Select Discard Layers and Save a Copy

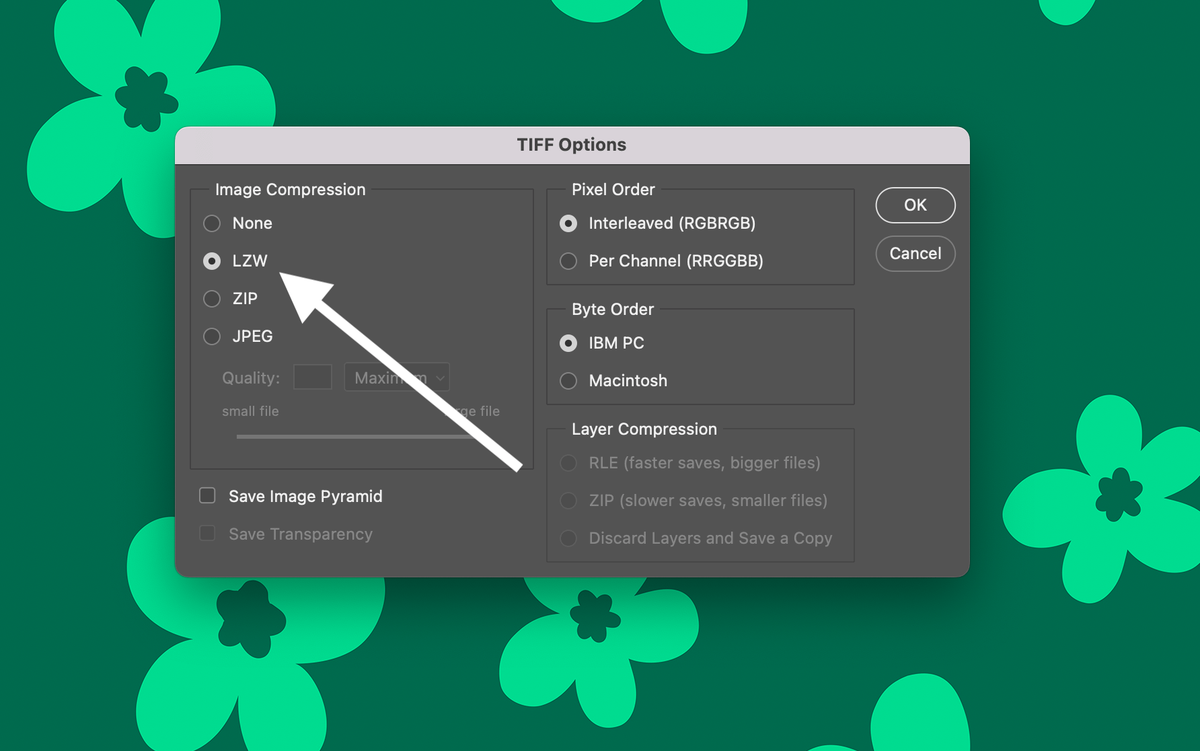tap(569, 539)
